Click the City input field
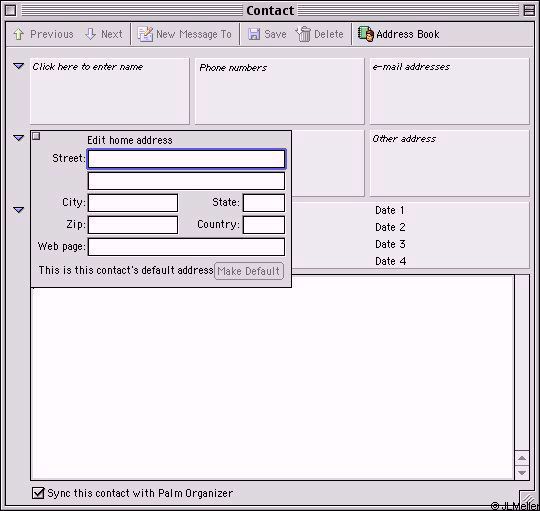This screenshot has width=540, height=511. coord(133,203)
